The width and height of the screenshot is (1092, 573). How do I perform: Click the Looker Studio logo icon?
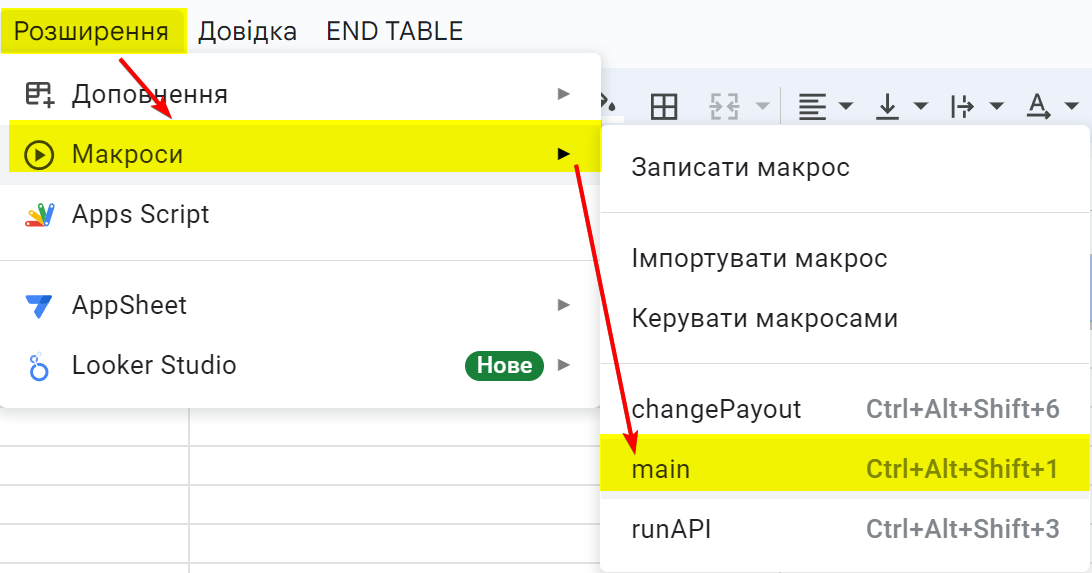(x=39, y=366)
